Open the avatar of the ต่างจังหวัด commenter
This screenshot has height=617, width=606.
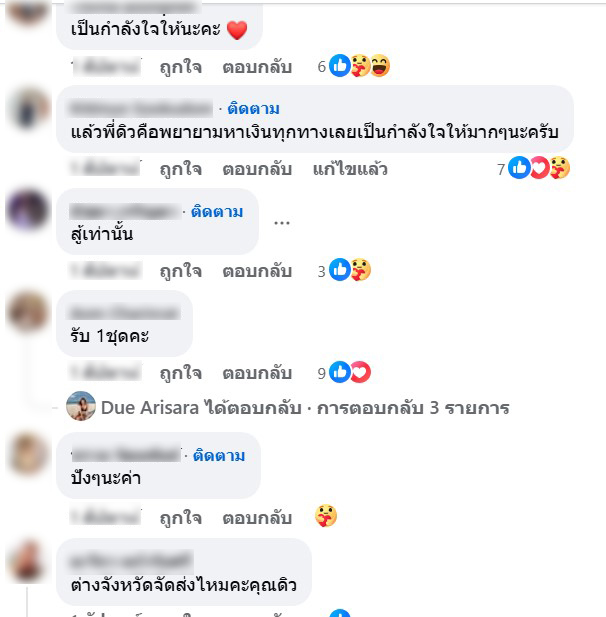(x=28, y=561)
